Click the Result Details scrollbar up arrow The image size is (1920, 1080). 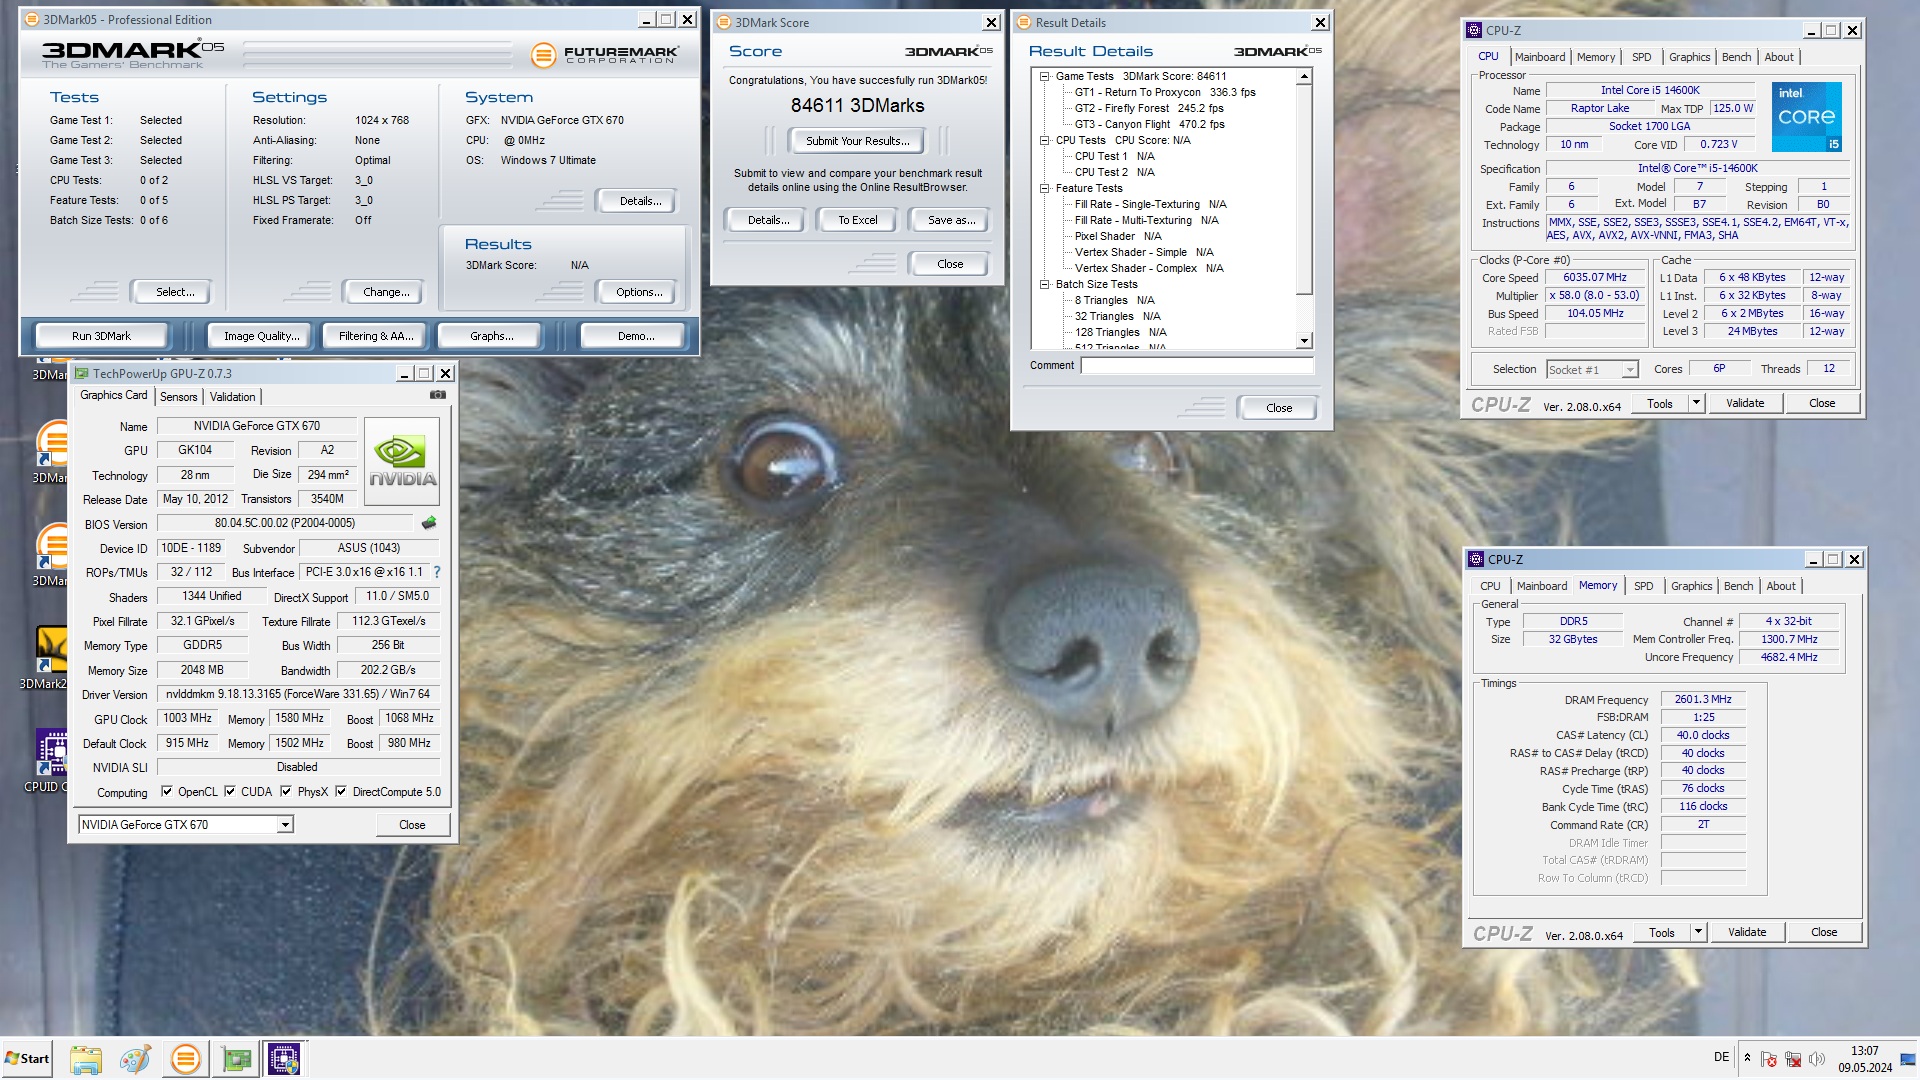(1304, 77)
